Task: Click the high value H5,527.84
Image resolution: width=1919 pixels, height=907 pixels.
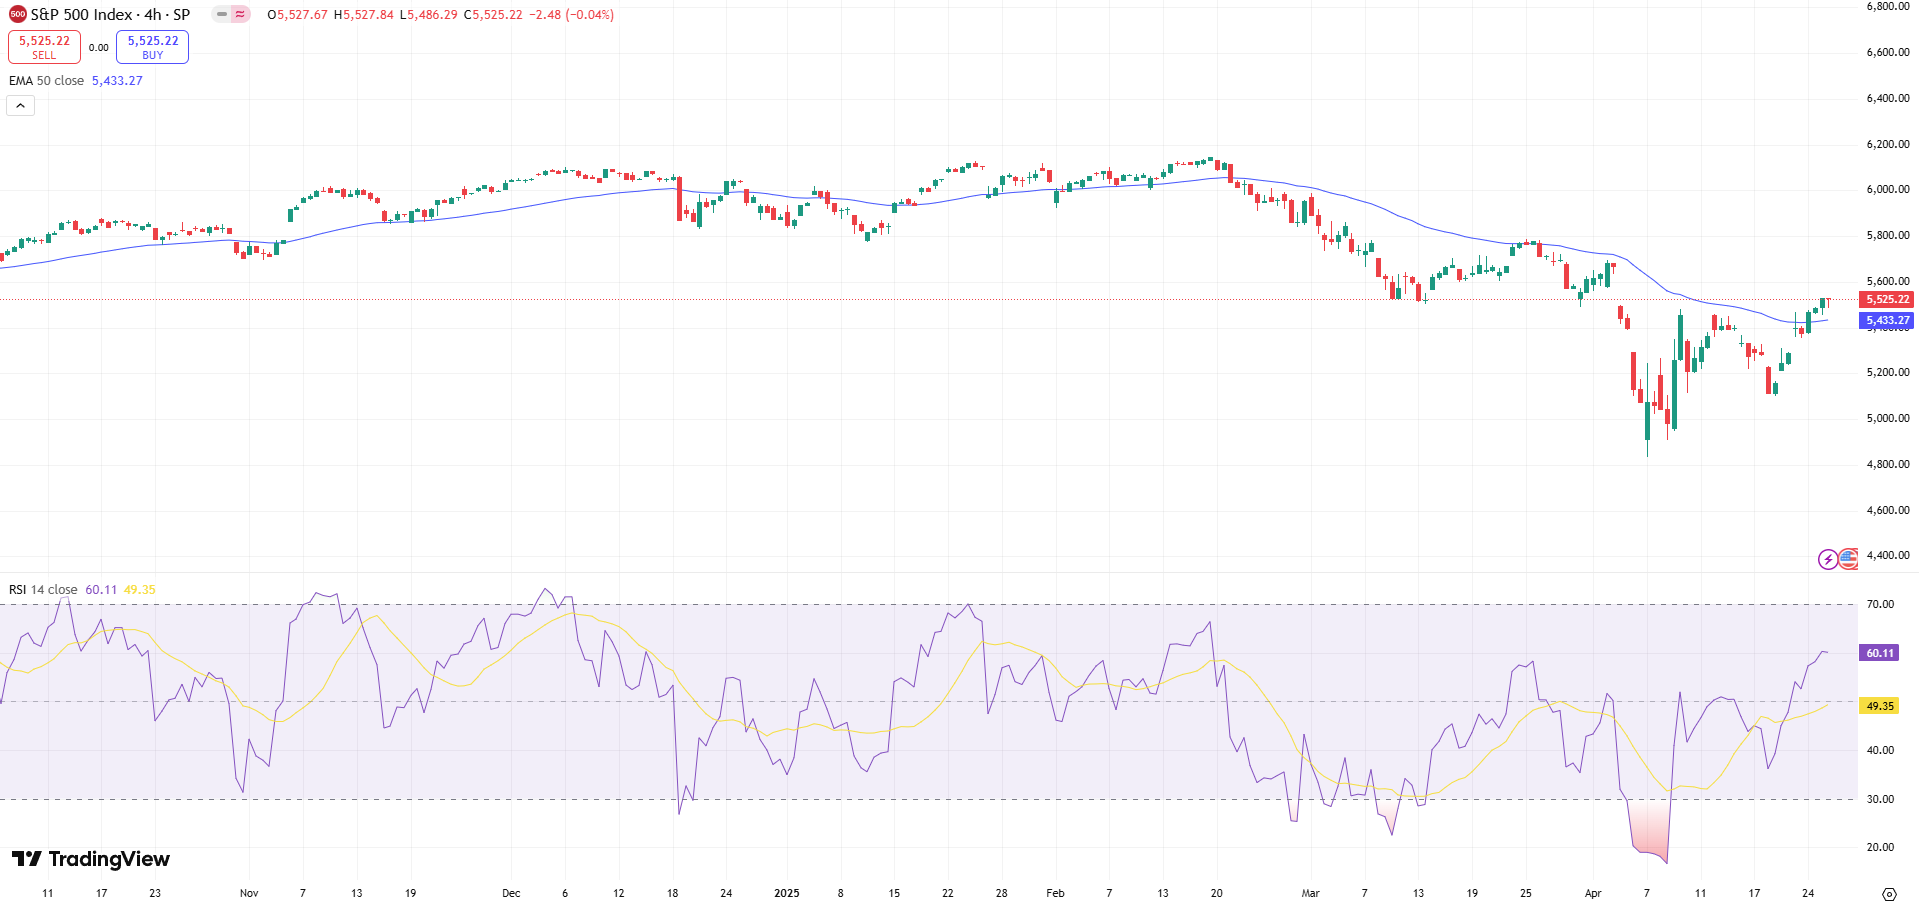Action: 364,15
